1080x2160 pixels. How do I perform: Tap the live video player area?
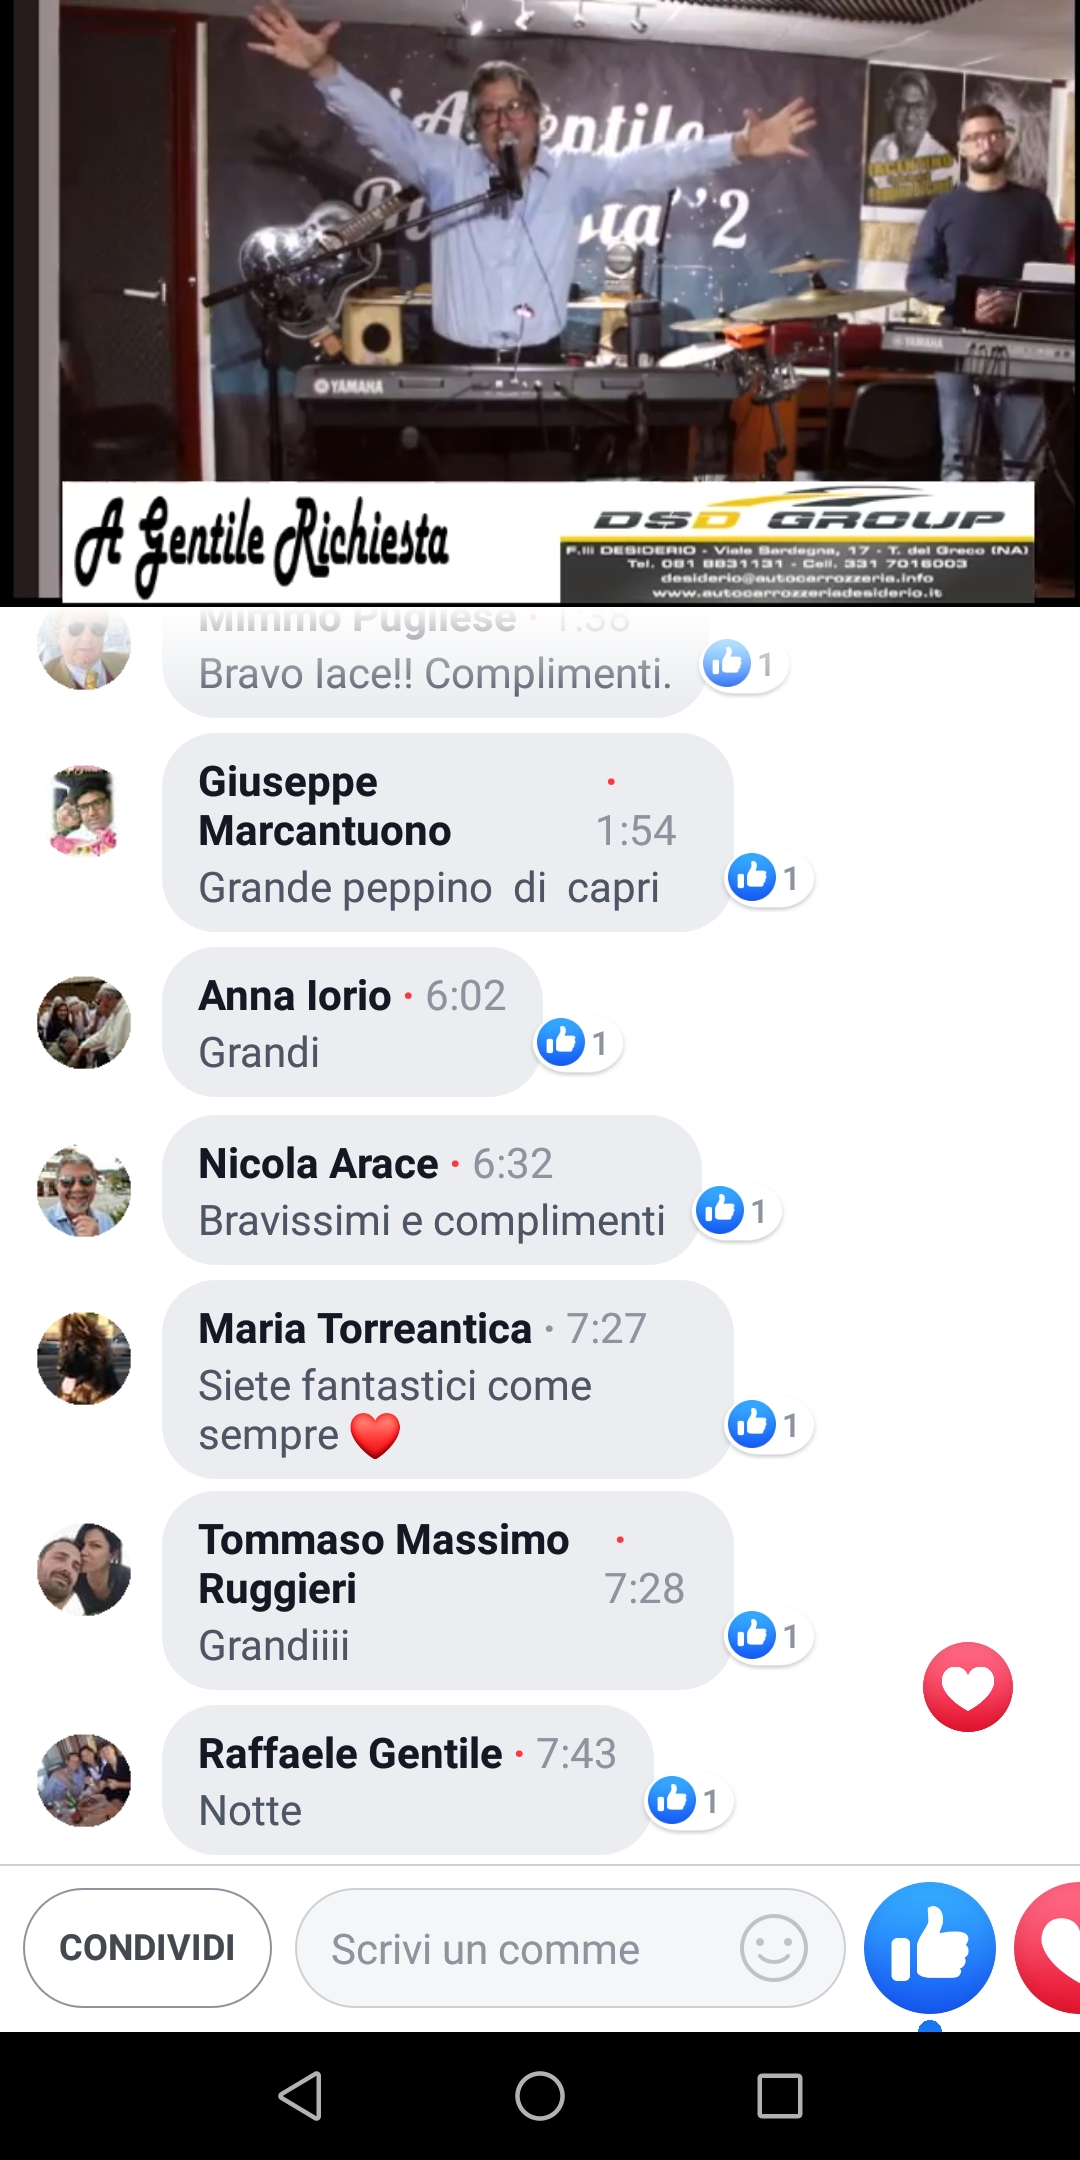pyautogui.click(x=540, y=302)
